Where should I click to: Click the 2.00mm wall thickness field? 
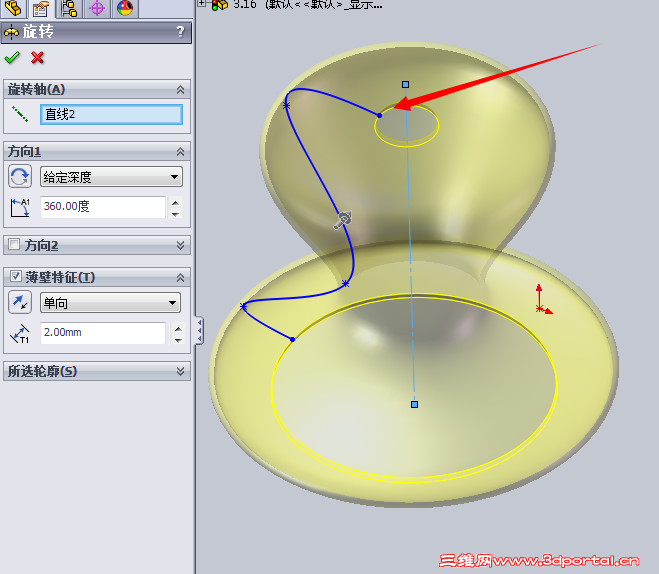(103, 333)
